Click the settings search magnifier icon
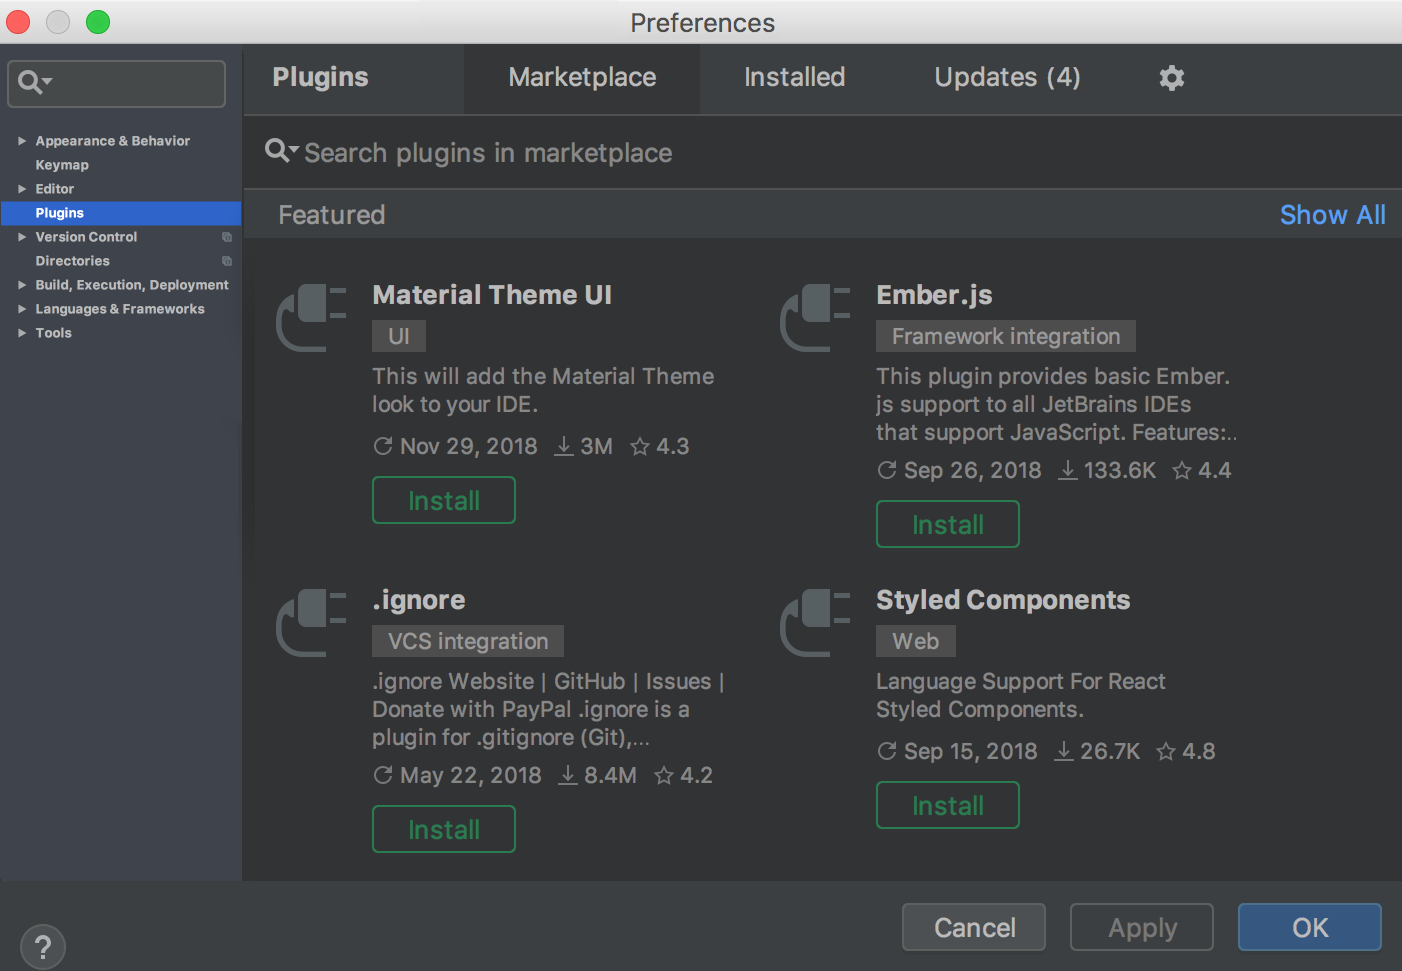Screen dimensions: 1402x971 pyautogui.click(x=35, y=82)
